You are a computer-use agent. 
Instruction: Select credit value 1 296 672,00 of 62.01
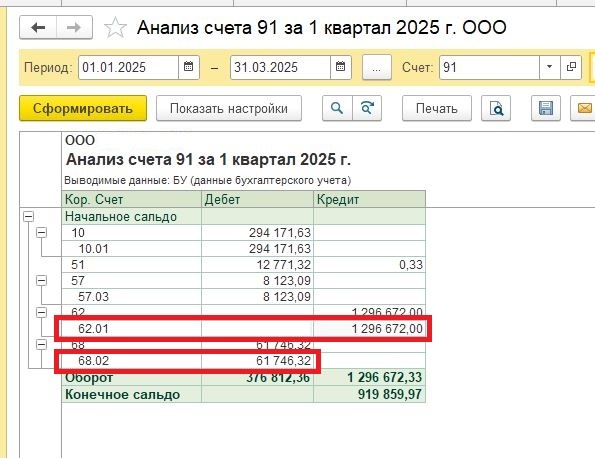(x=387, y=329)
